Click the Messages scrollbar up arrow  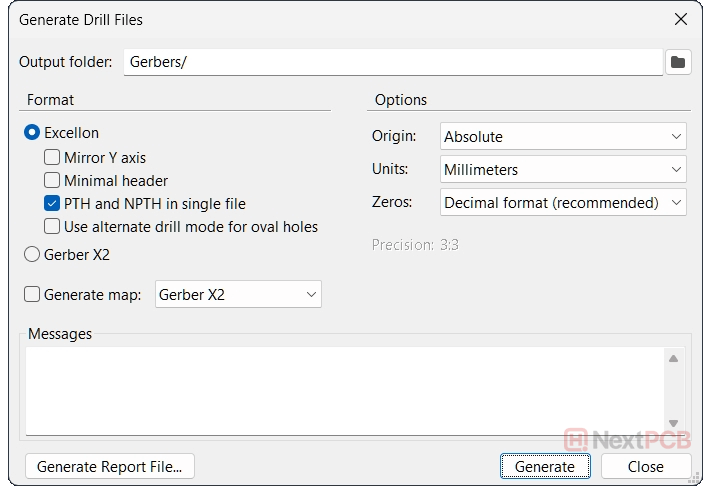click(673, 359)
